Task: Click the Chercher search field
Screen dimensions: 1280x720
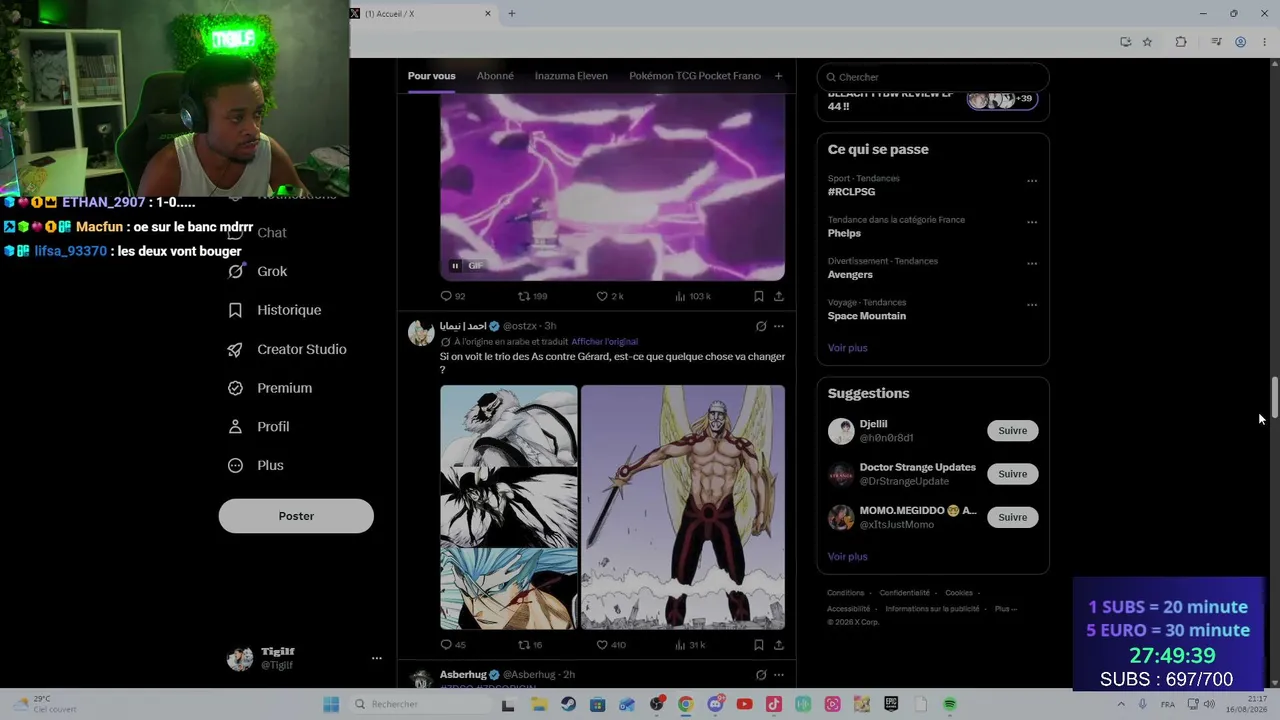Action: [x=933, y=77]
